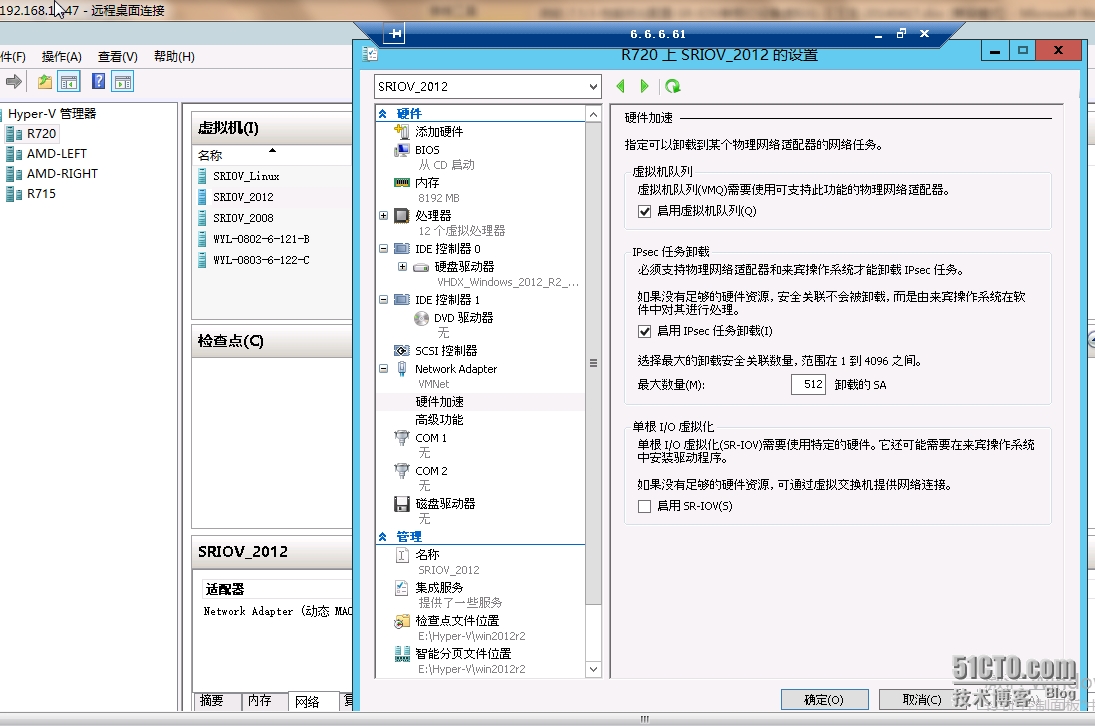Click the IDE 控制器 1 icon

tap(402, 299)
